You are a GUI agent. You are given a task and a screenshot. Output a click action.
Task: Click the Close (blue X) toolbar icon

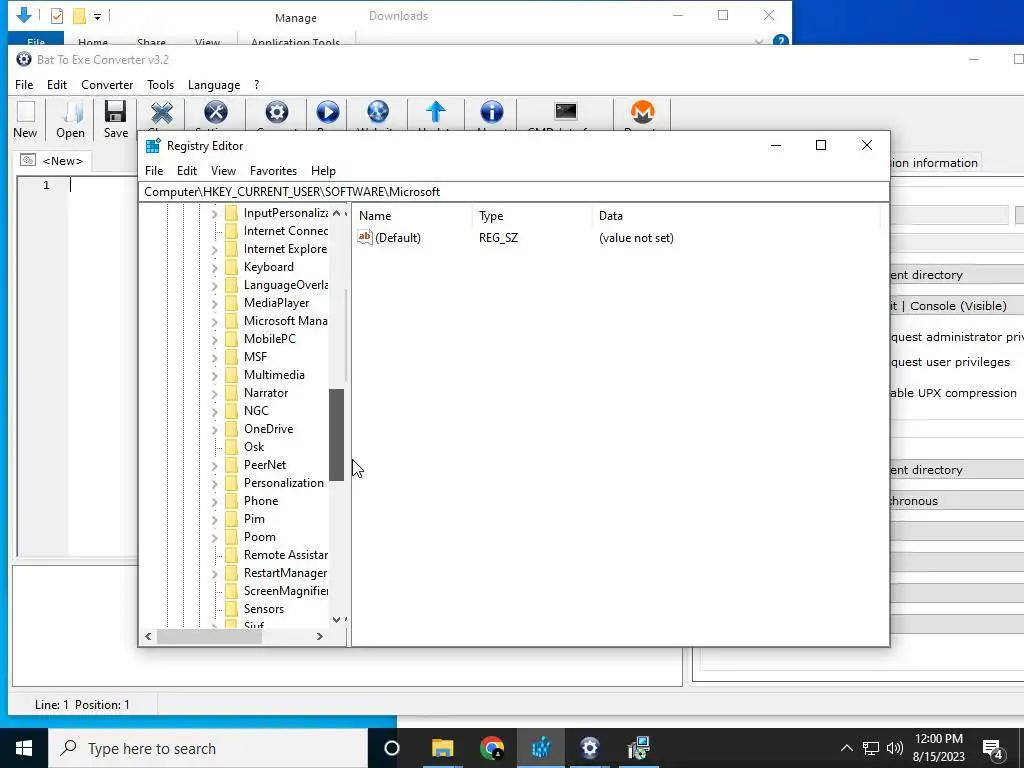tap(162, 114)
